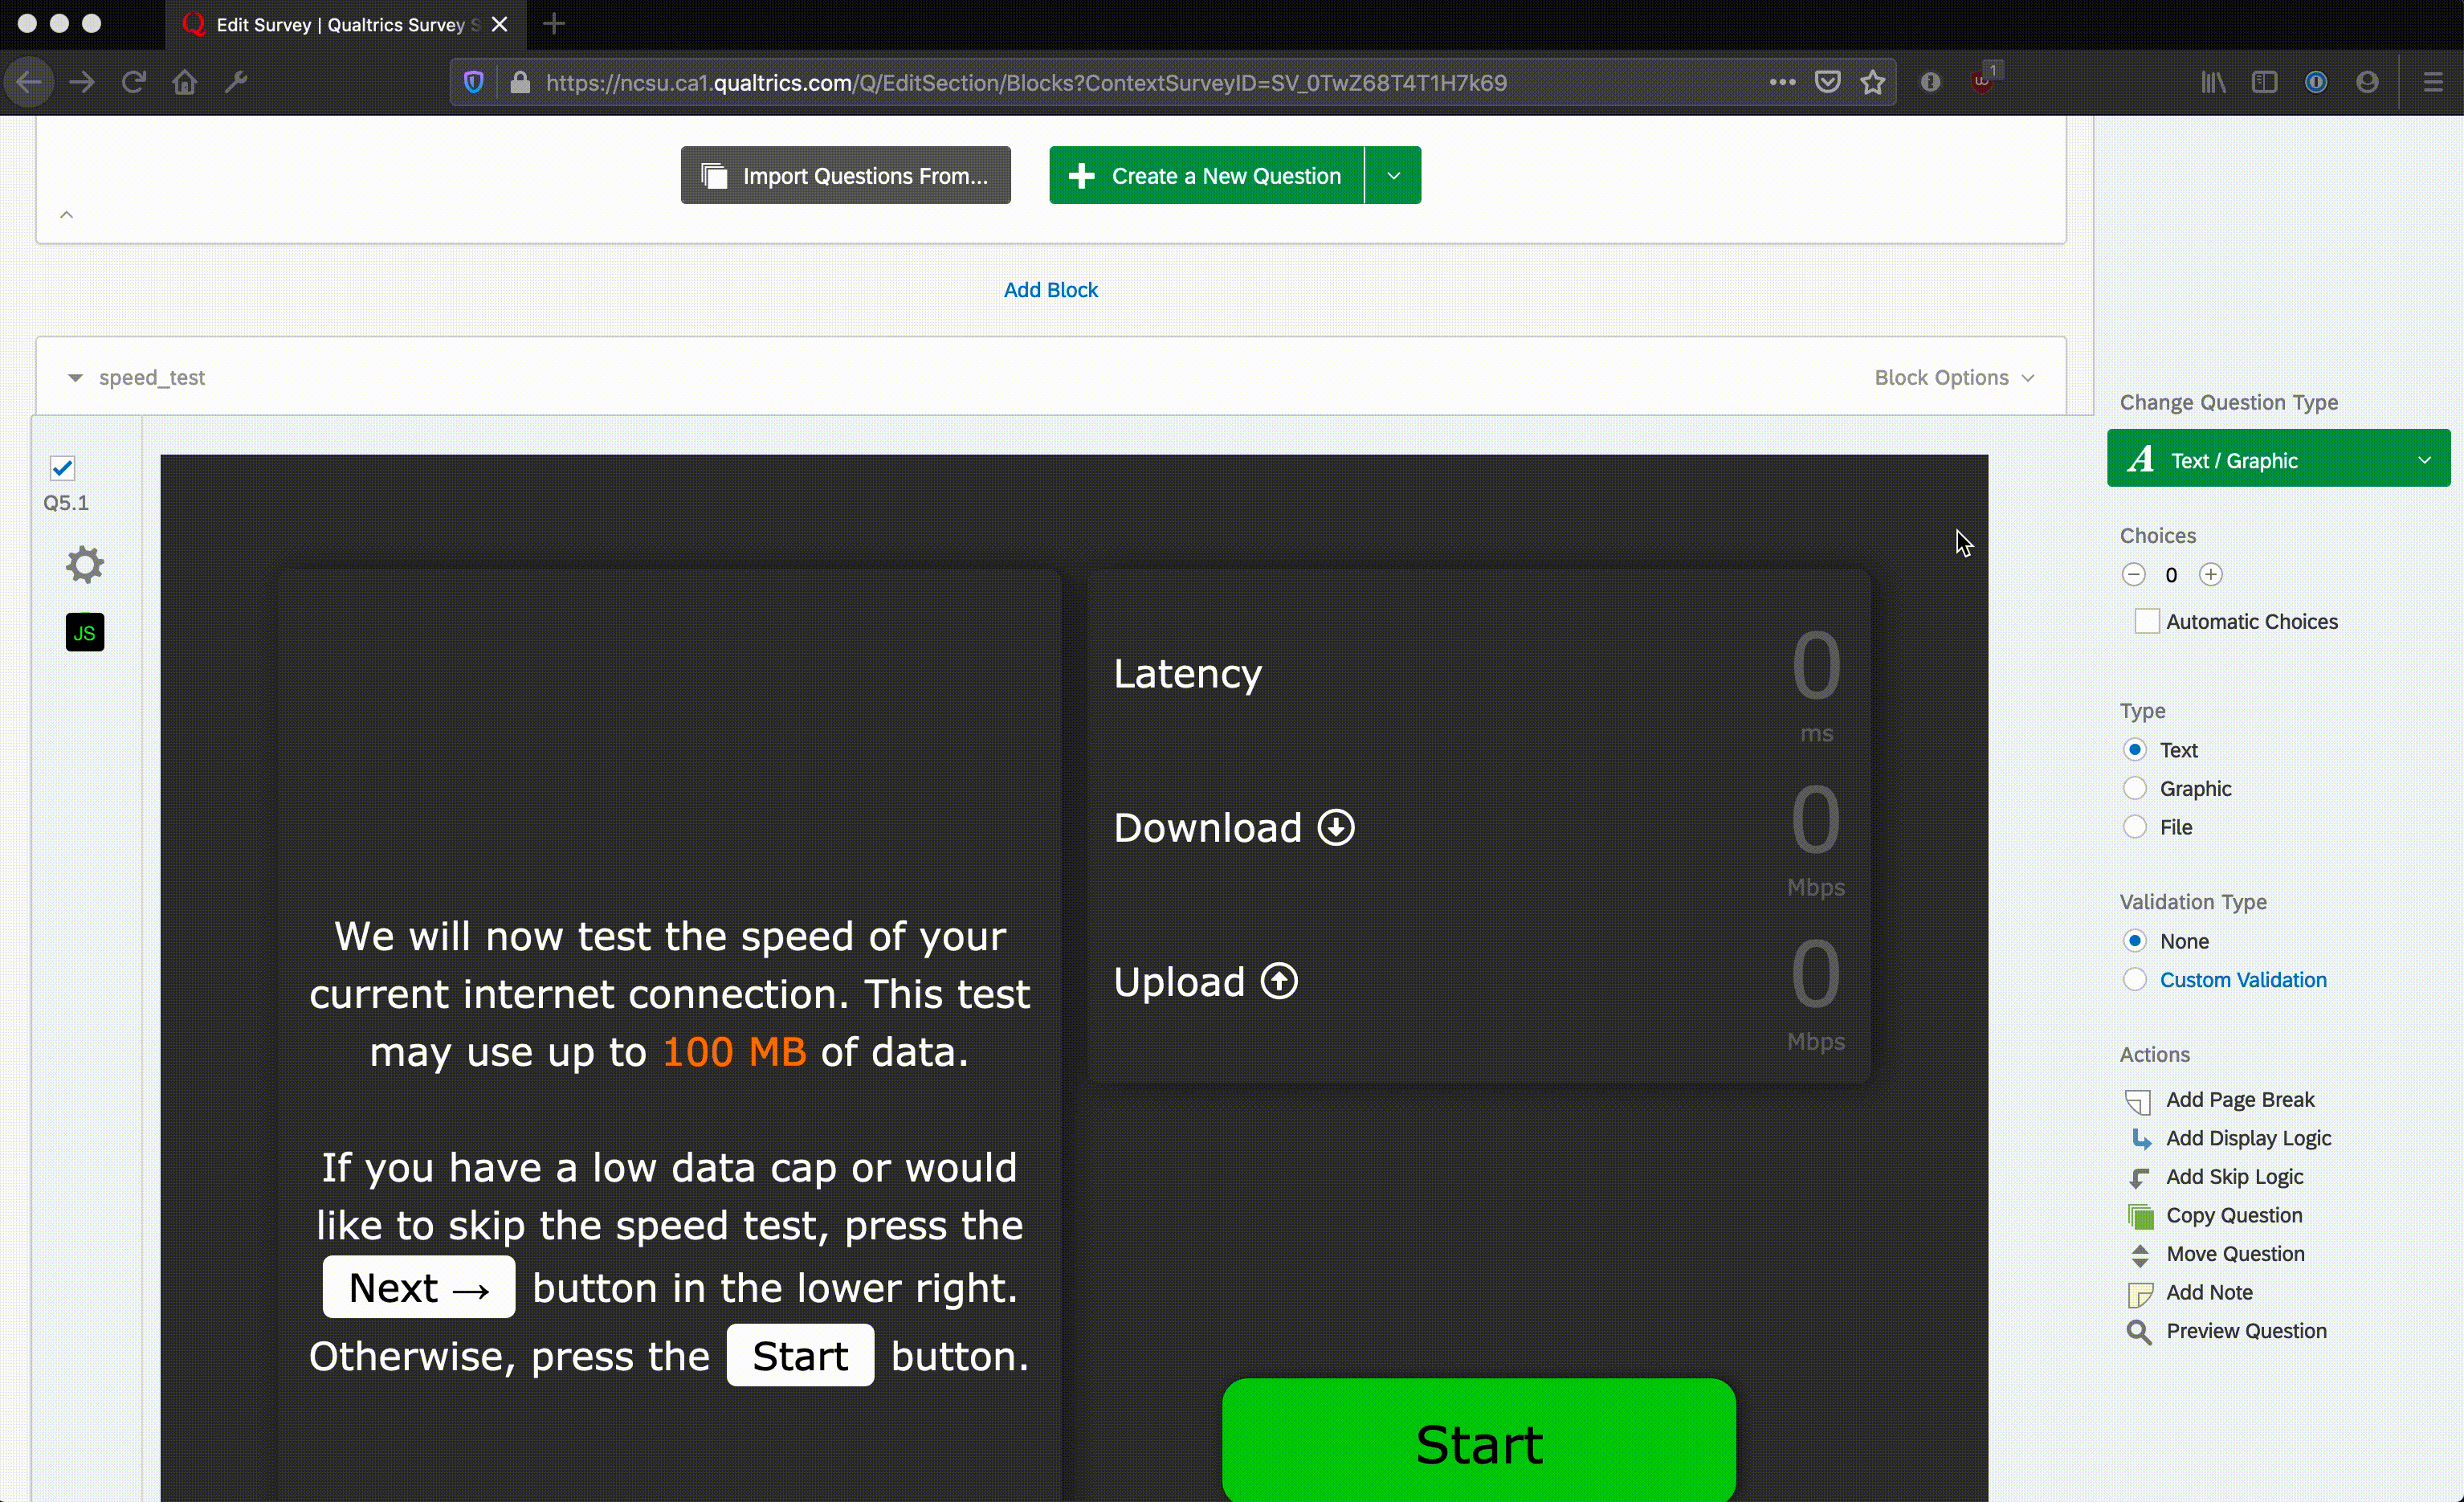Click the Upload label in speed test
Screen dimensions: 2464x1502
pyautogui.click(x=1179, y=982)
